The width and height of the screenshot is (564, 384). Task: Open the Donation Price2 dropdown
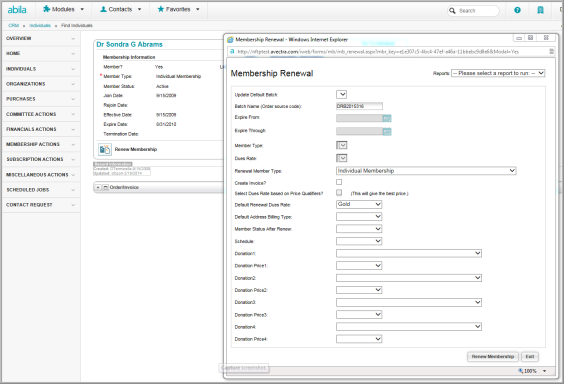point(359,290)
